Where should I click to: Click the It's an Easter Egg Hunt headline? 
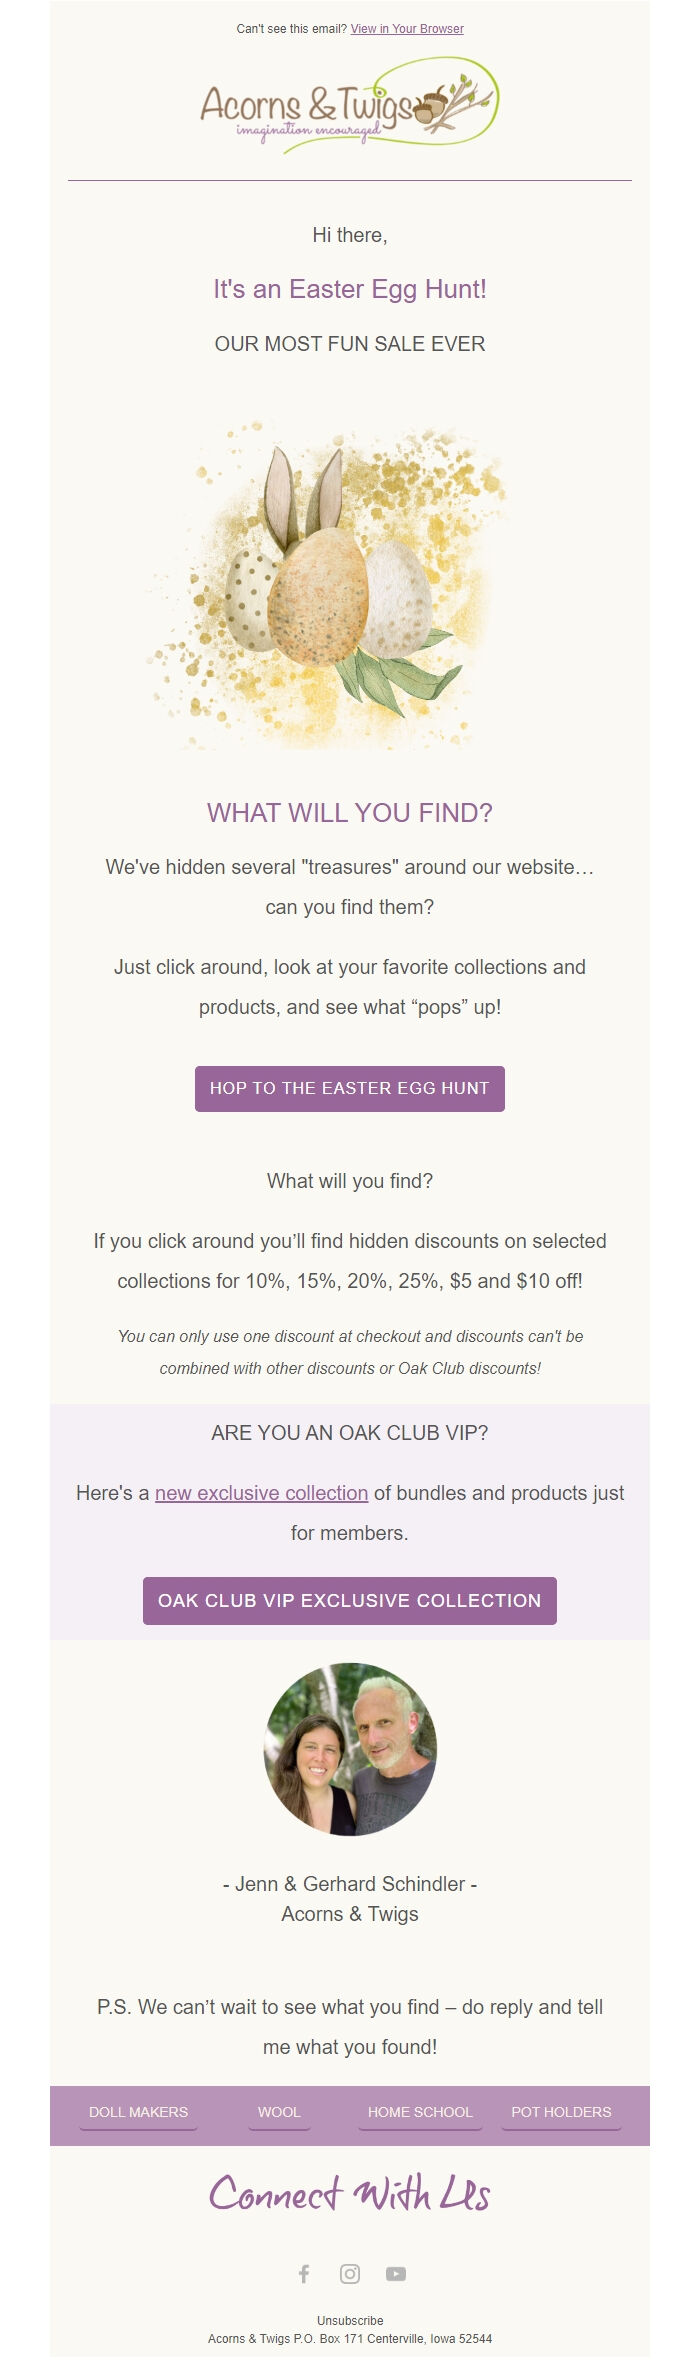coord(349,291)
